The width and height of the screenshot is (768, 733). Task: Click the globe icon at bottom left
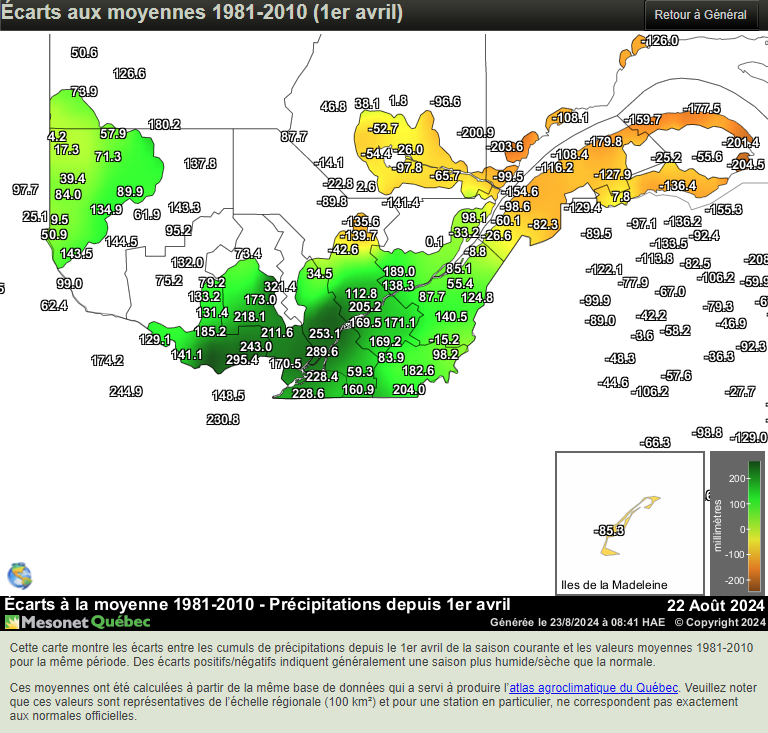click(19, 575)
